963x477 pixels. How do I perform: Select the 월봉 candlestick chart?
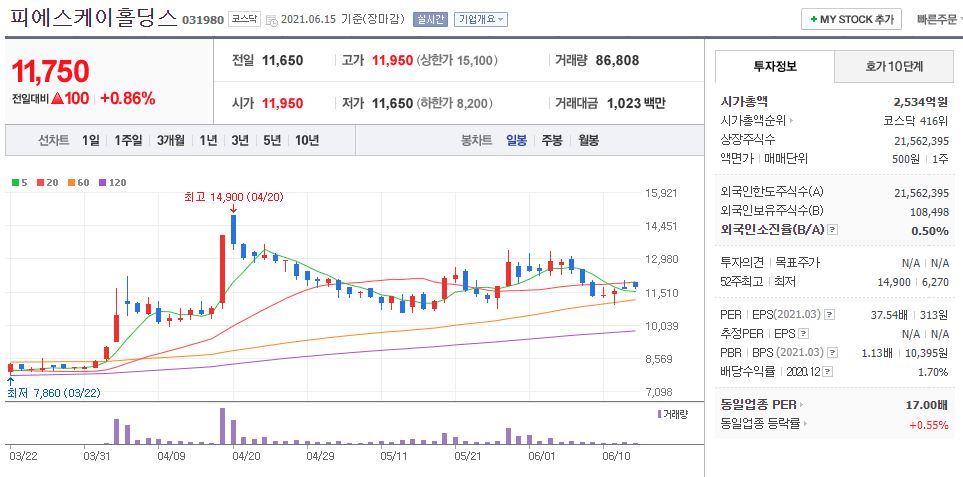588,141
